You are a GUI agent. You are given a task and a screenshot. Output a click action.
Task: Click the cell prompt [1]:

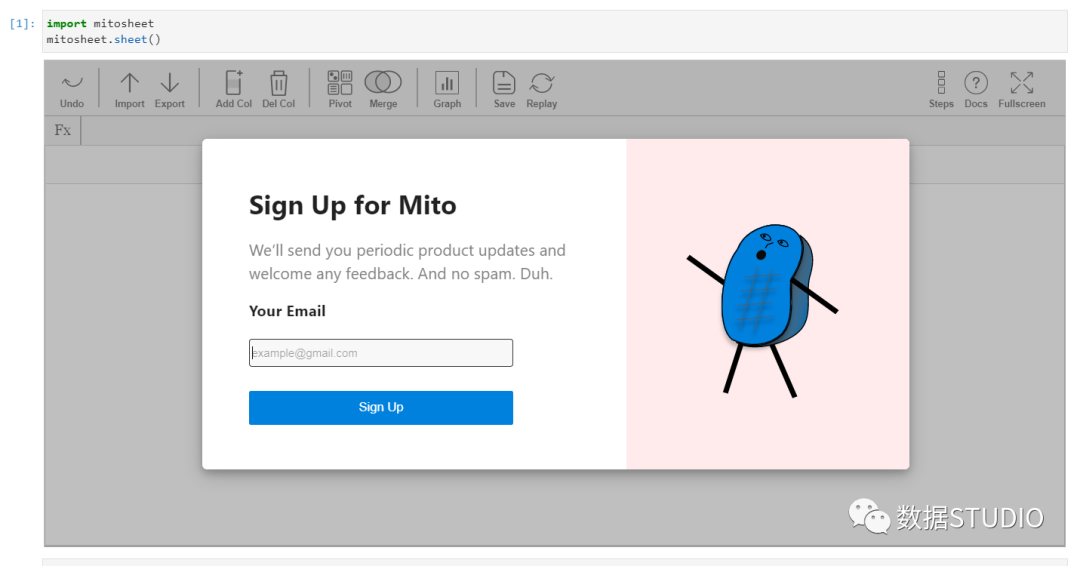[x=22, y=23]
